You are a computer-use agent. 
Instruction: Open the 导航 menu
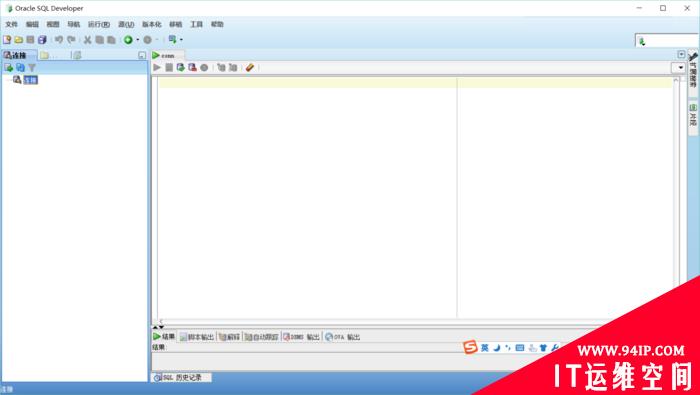click(74, 24)
